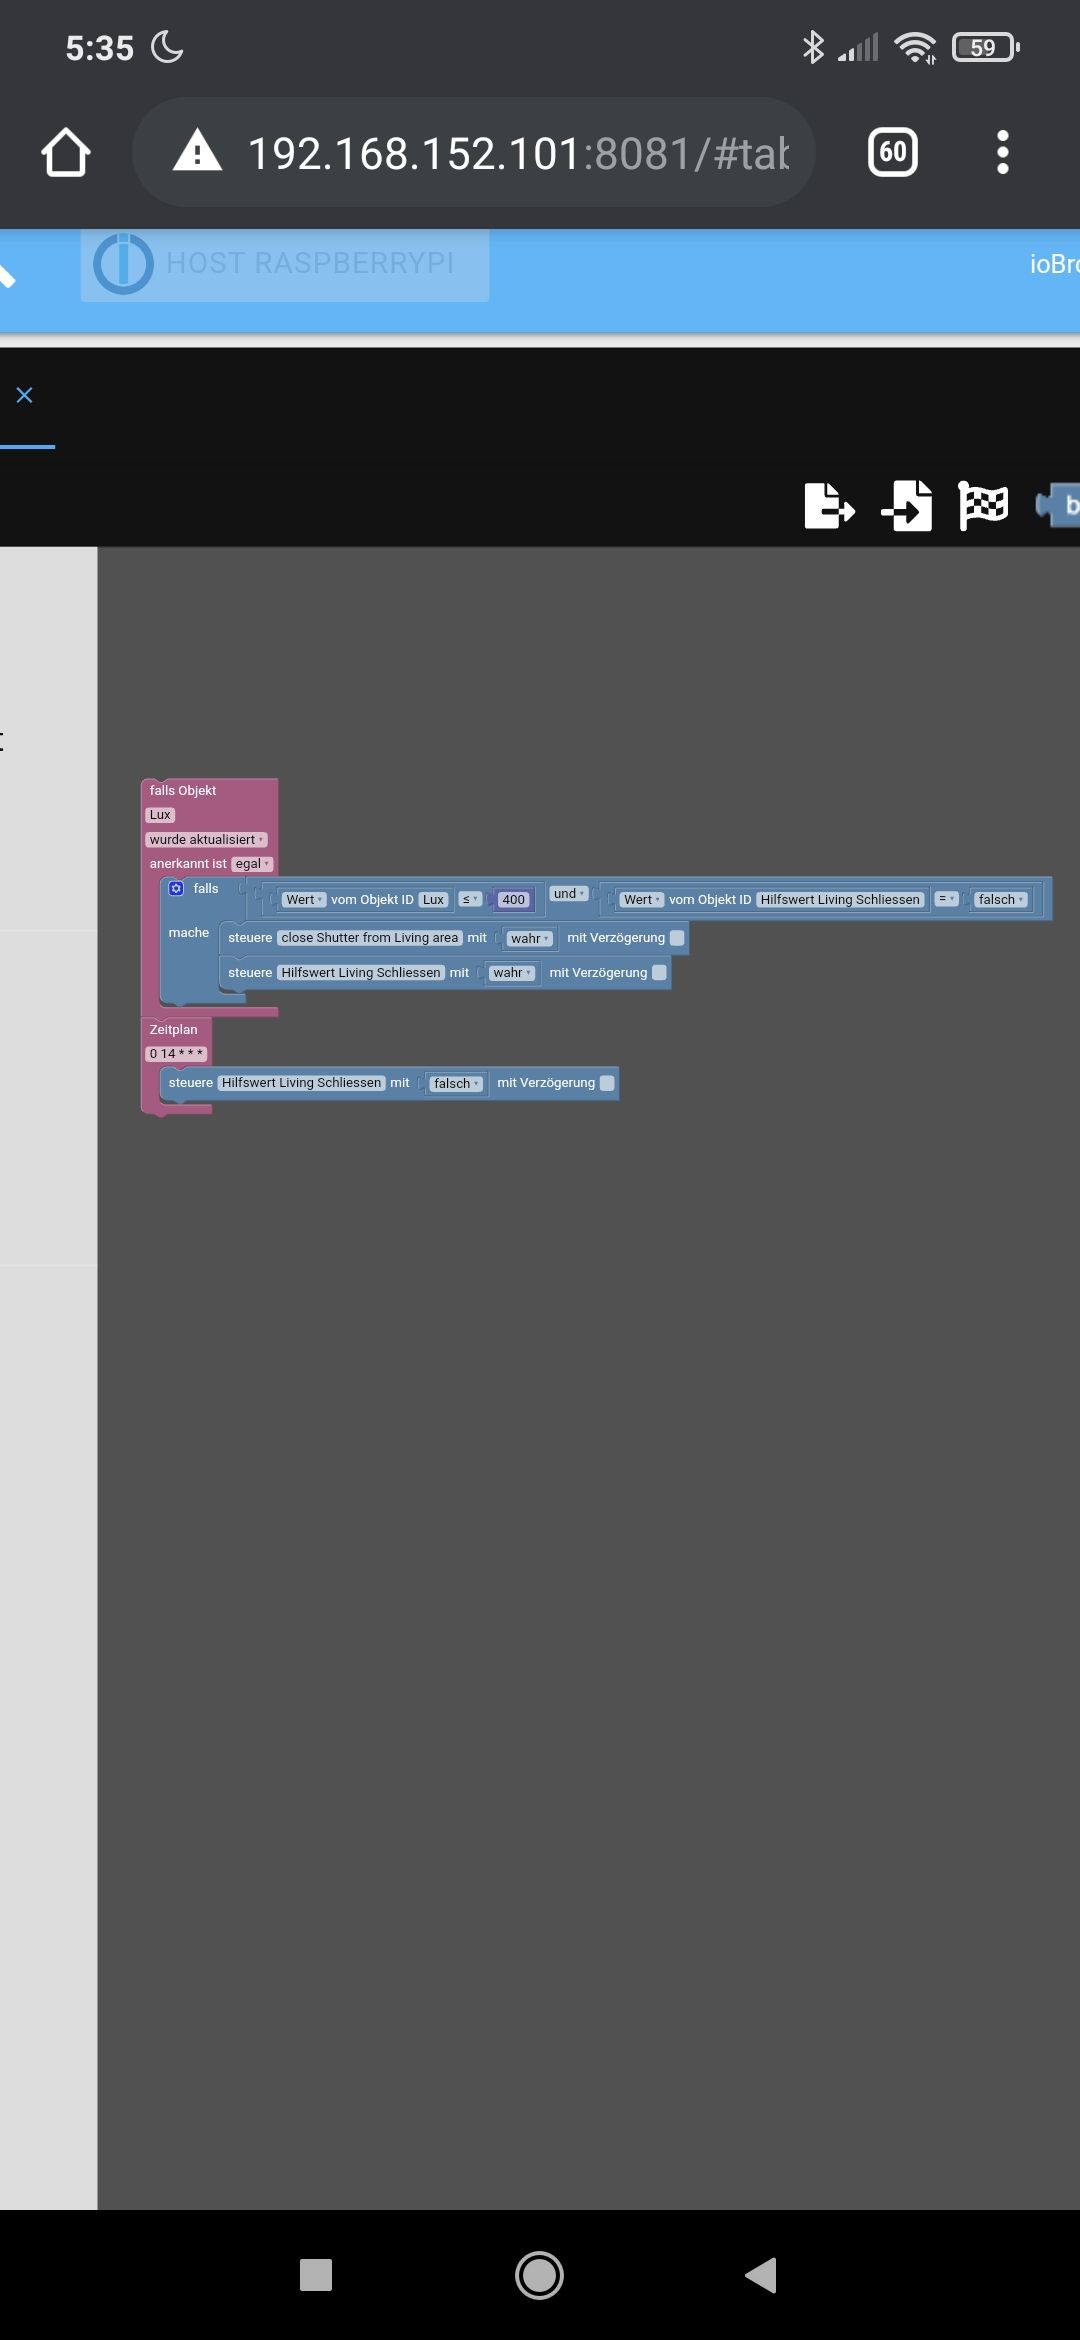The image size is (1080, 2340).
Task: Click the export blocks icon
Action: [829, 505]
